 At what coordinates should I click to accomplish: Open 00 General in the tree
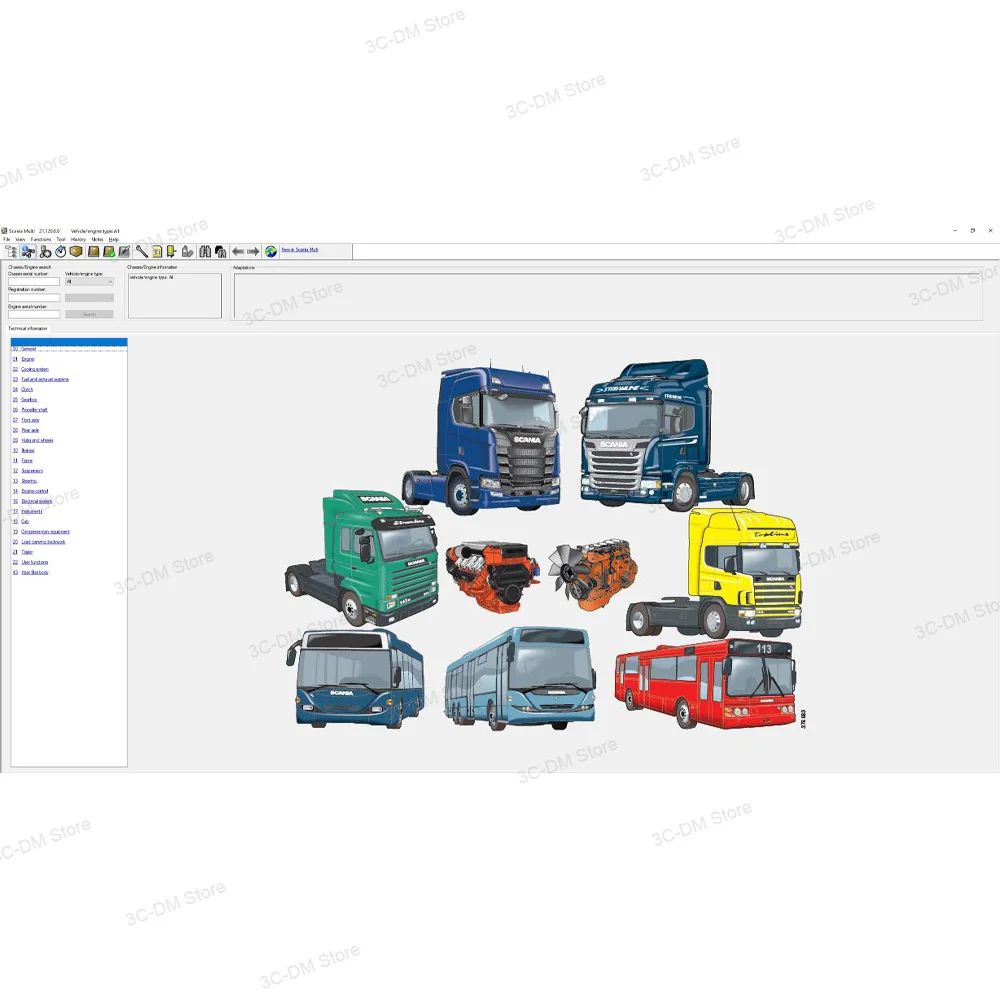point(24,349)
